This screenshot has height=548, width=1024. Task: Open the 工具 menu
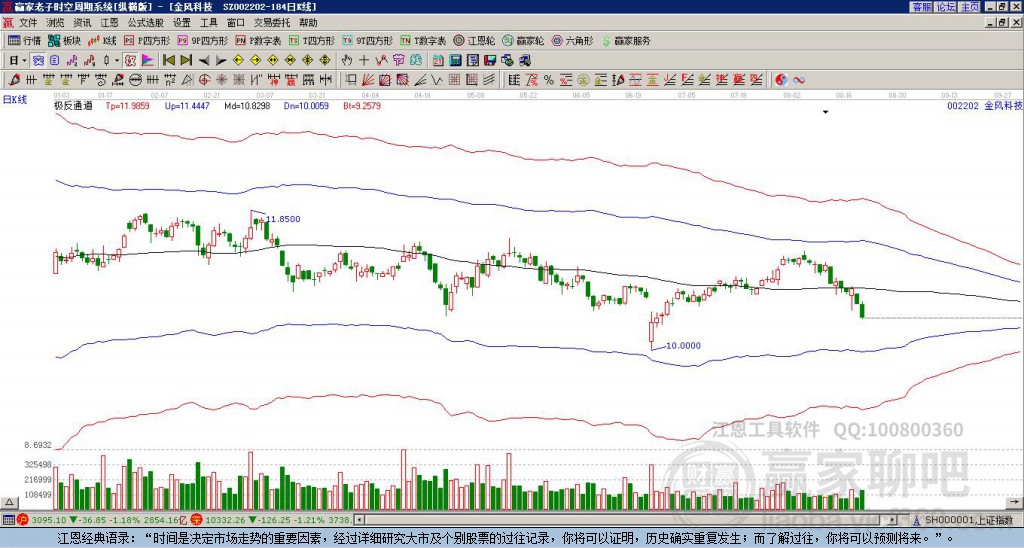208,23
